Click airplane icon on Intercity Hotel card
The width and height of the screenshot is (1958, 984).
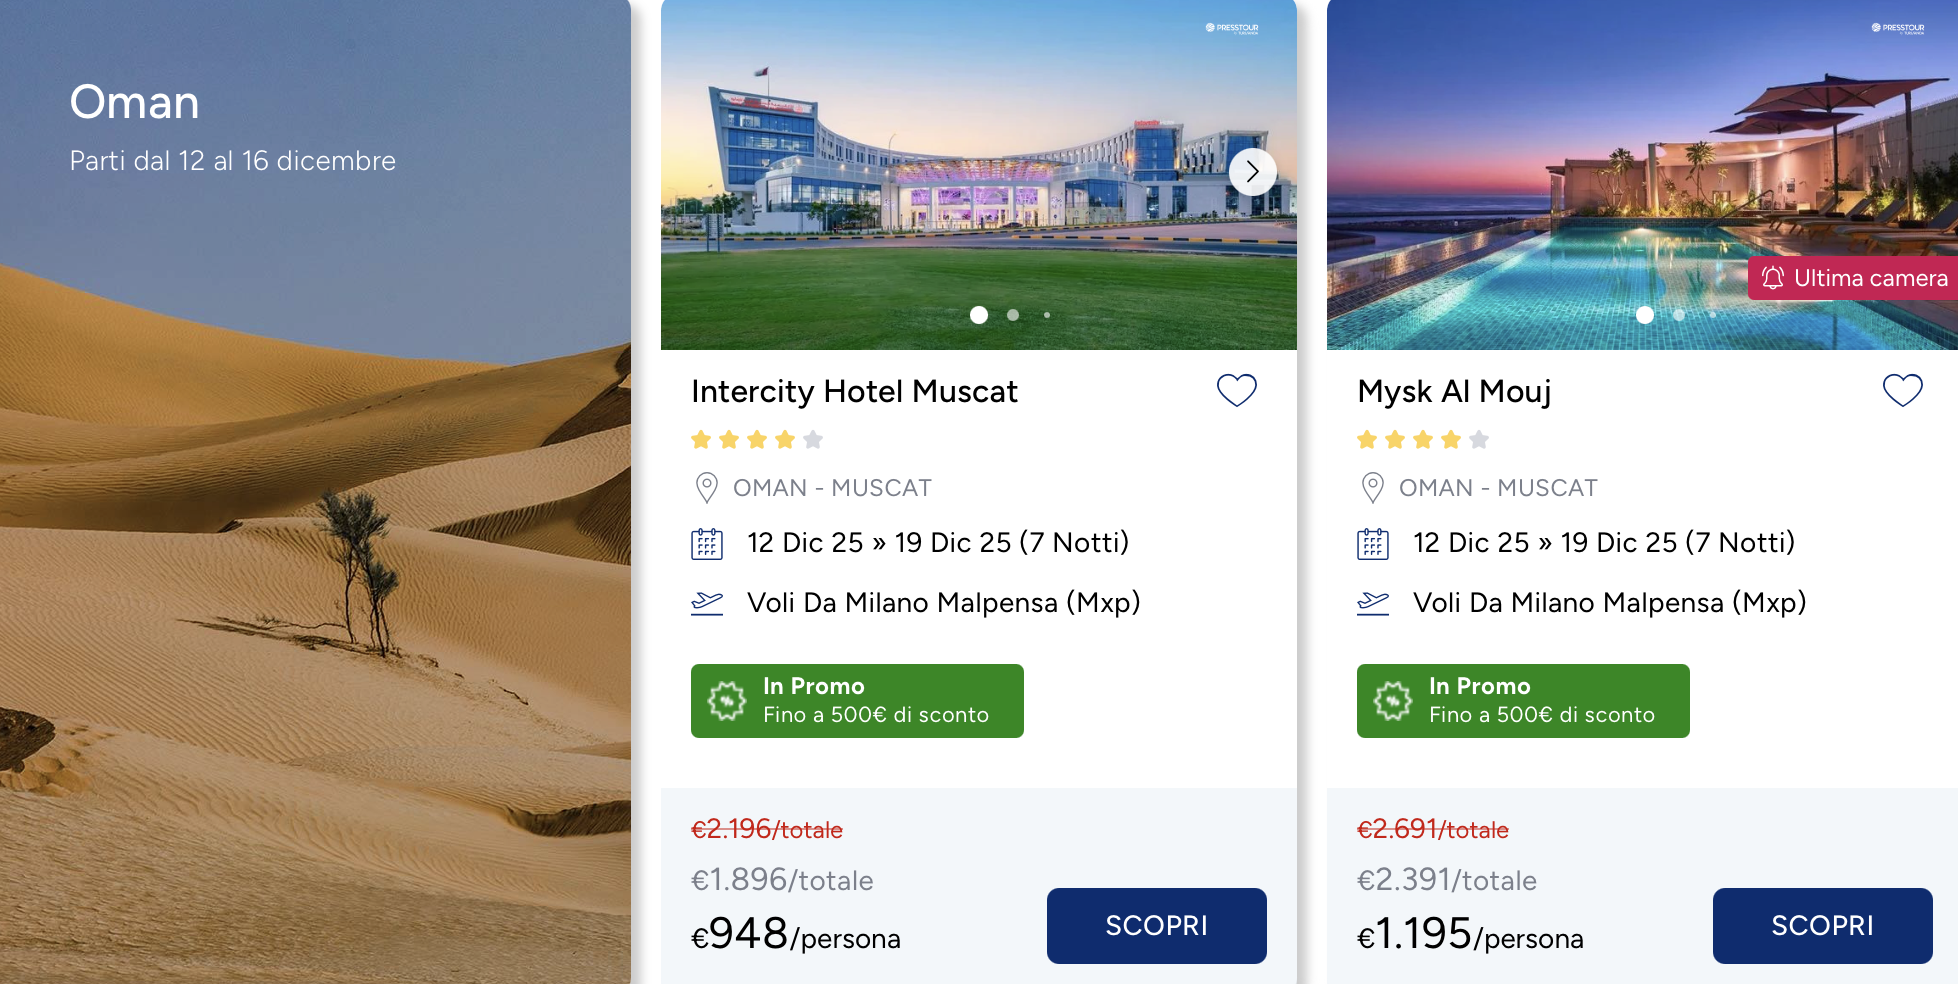coord(707,603)
